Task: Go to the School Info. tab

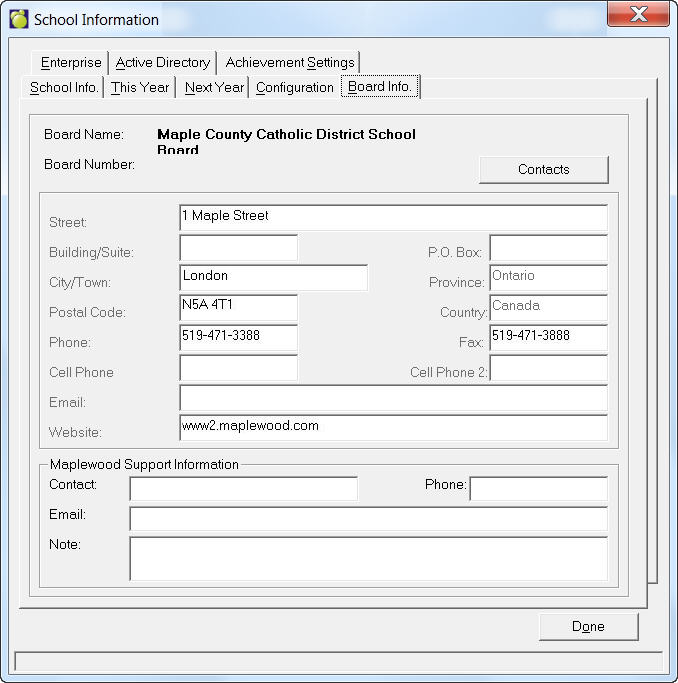Action: tap(64, 87)
